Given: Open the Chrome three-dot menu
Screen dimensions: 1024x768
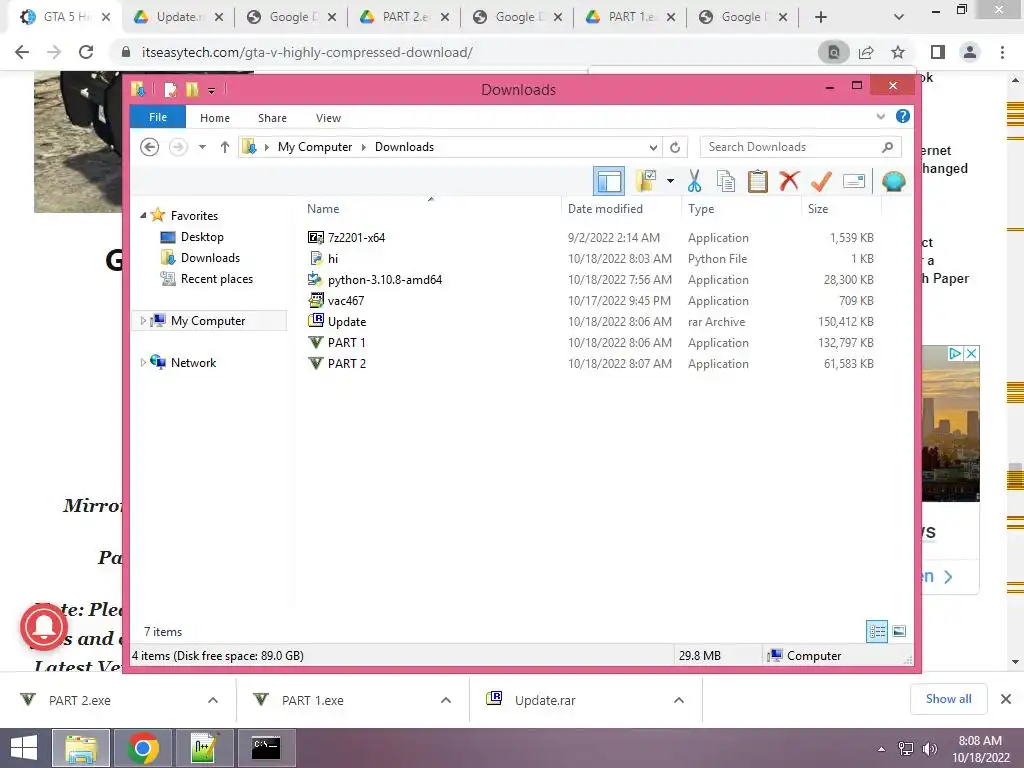Looking at the screenshot, I should point(1002,52).
